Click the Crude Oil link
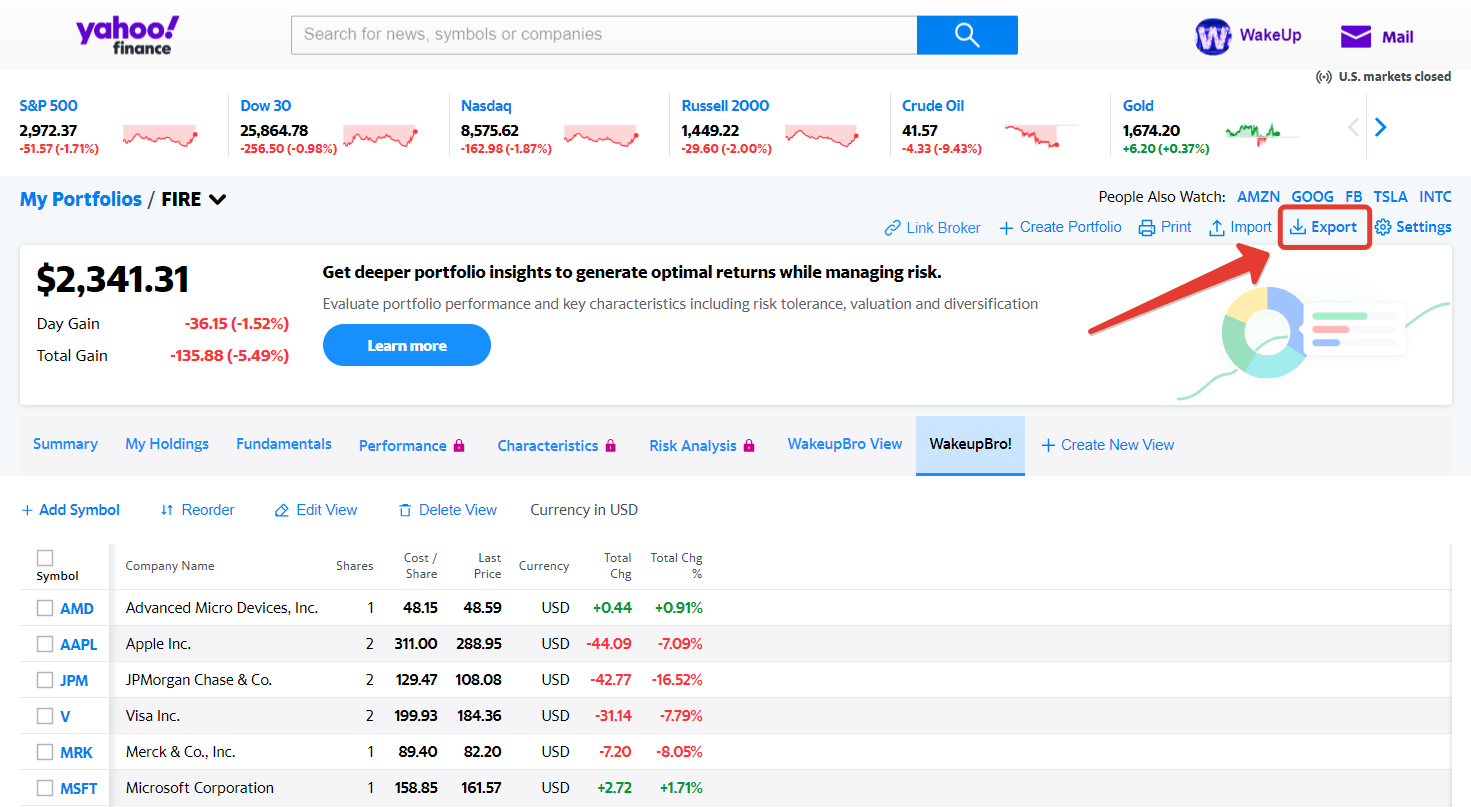 coord(933,106)
